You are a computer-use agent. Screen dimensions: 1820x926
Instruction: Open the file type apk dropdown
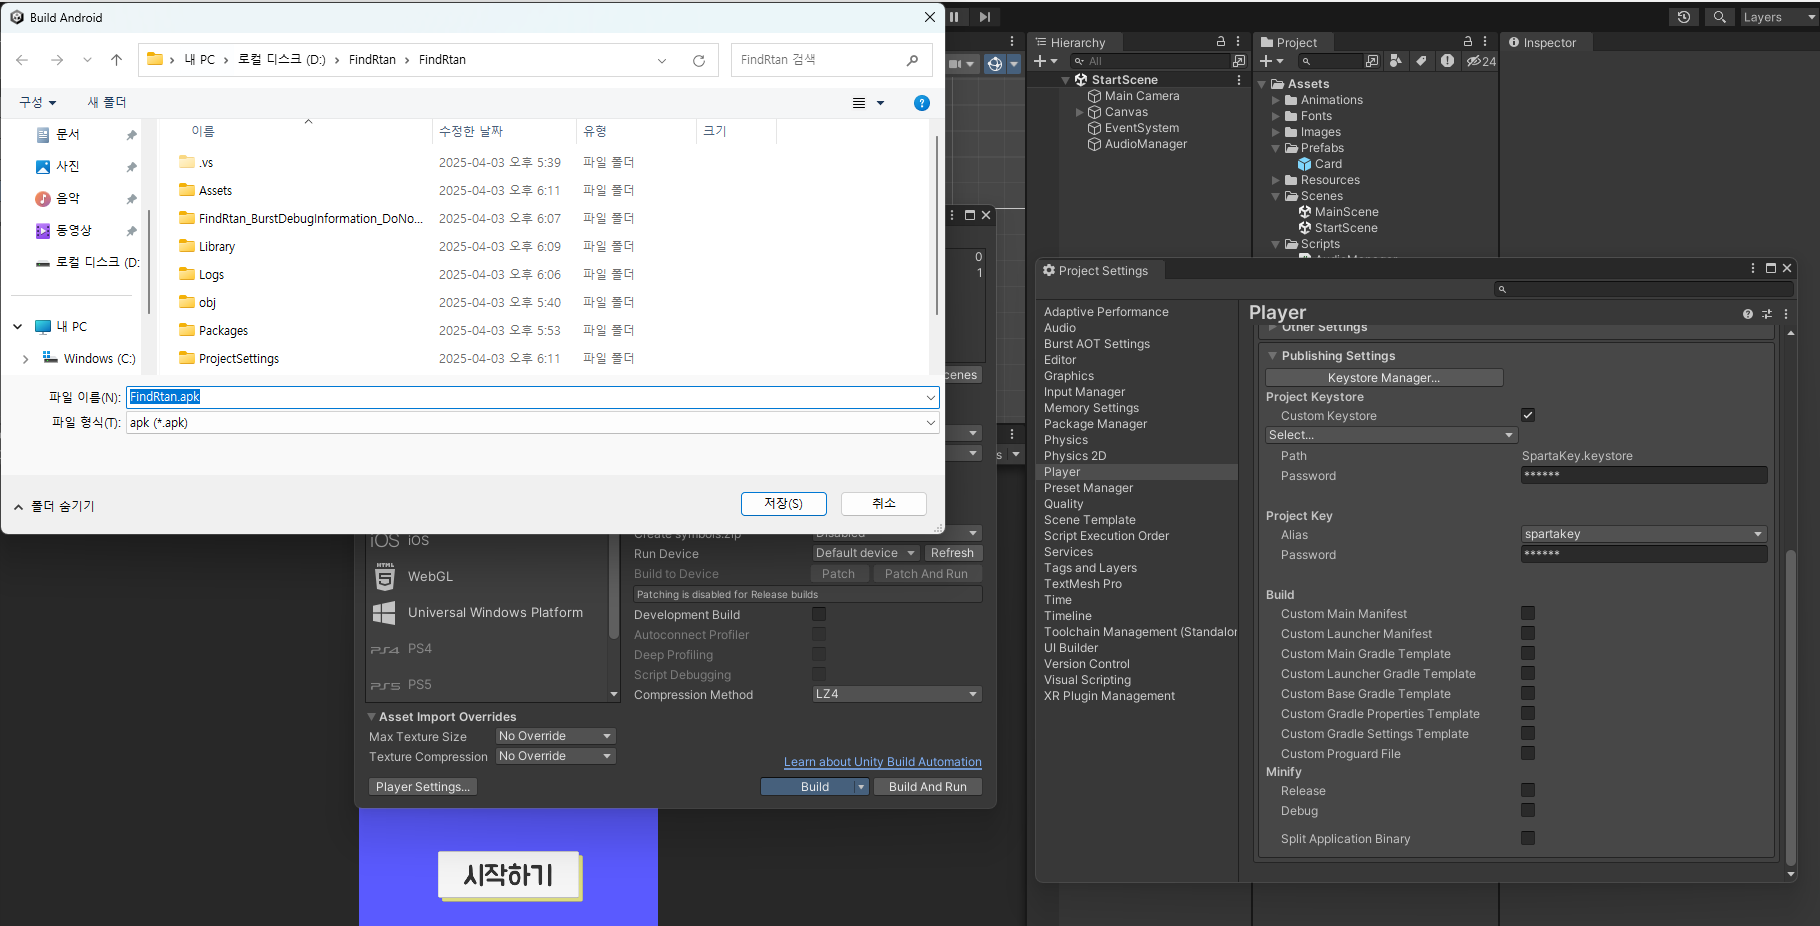point(533,423)
